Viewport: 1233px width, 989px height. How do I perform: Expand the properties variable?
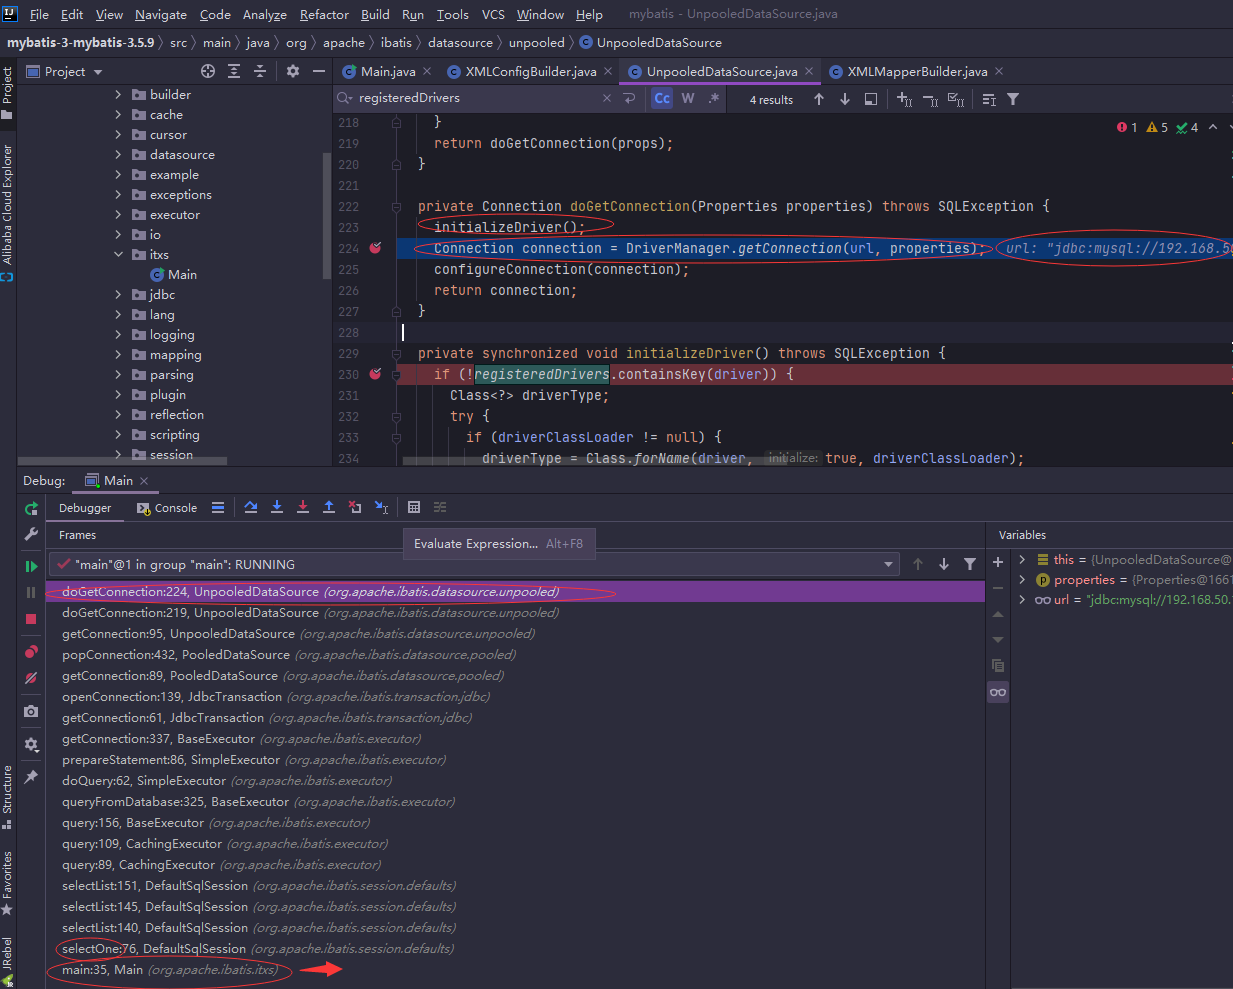coord(1022,579)
